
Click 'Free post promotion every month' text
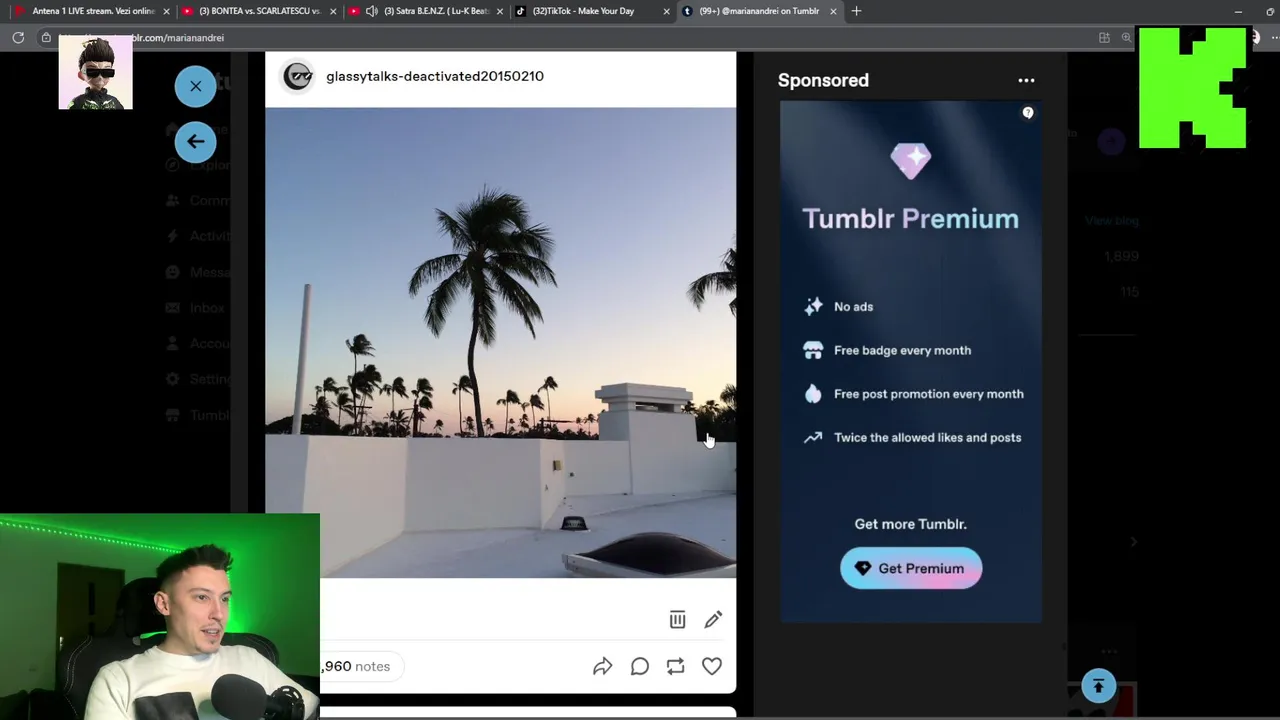(x=928, y=394)
